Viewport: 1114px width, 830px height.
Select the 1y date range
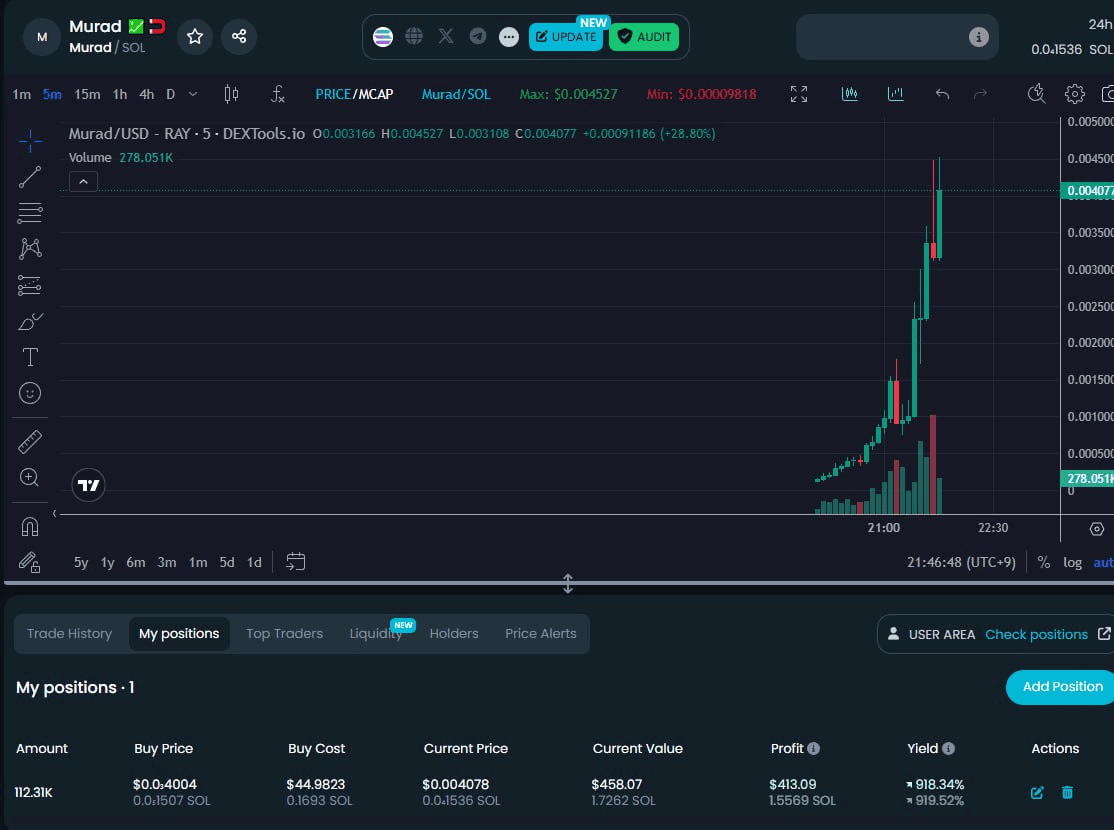coord(107,562)
